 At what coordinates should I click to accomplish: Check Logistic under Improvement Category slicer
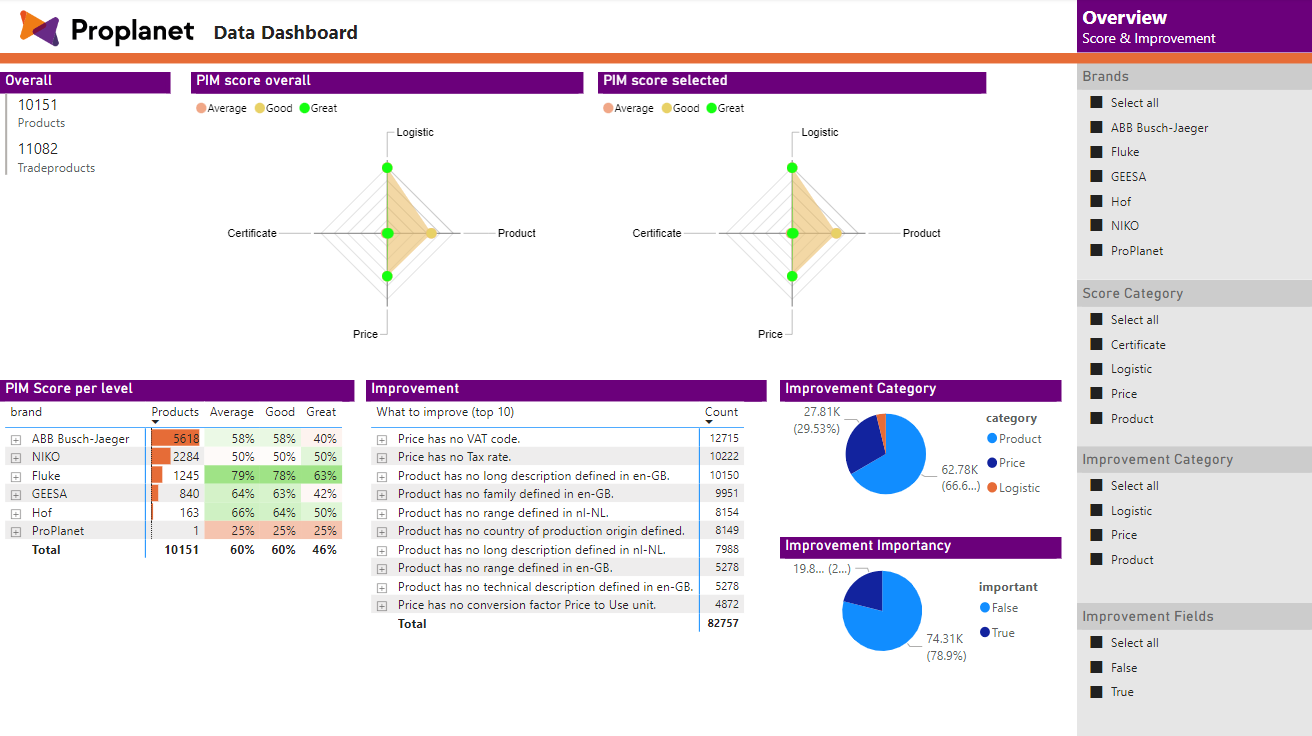[x=1096, y=511]
